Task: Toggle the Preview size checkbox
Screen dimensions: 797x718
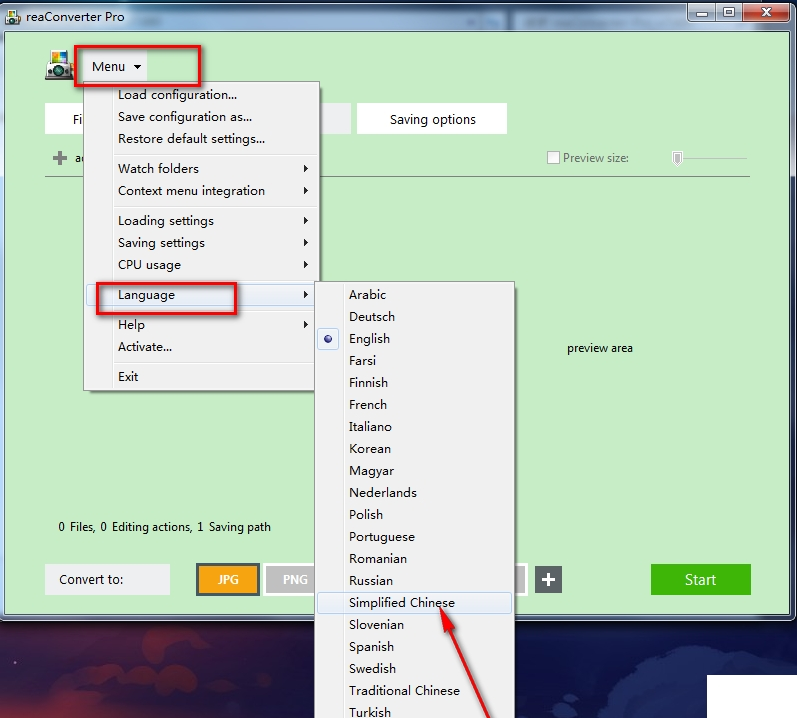Action: 553,158
